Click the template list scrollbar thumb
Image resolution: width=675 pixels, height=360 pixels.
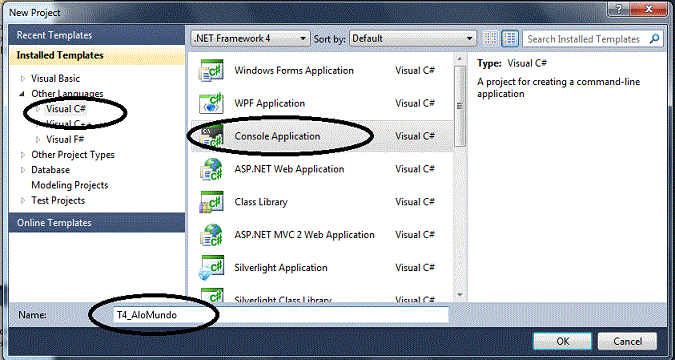point(460,106)
